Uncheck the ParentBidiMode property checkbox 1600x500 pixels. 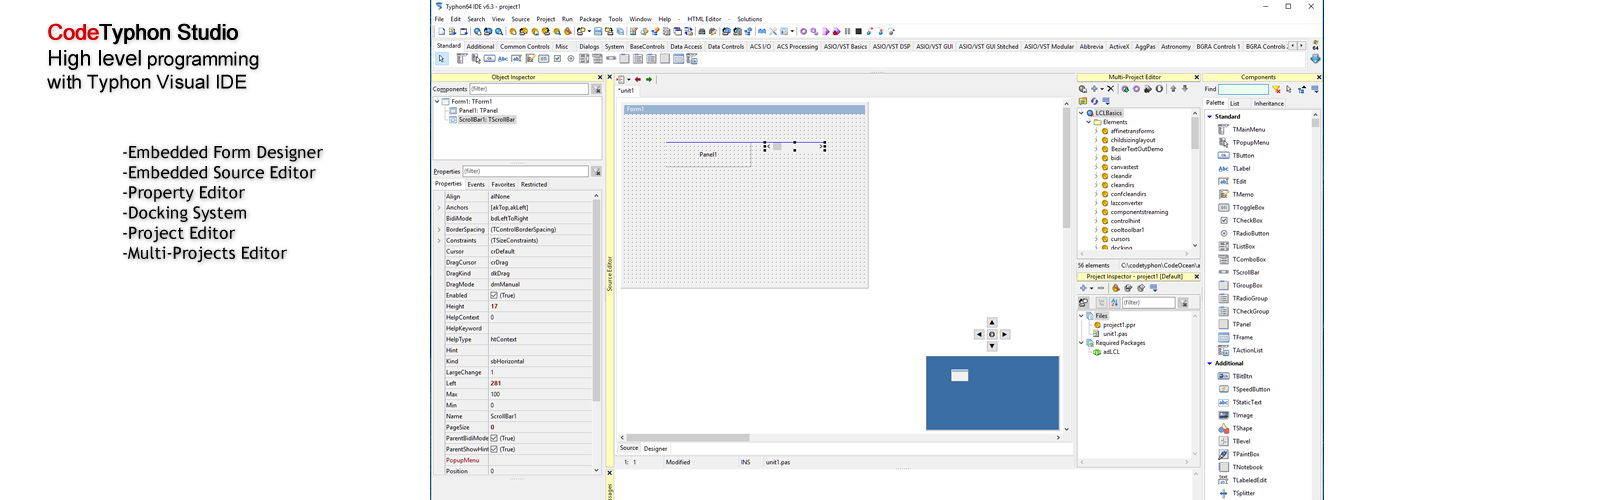(x=494, y=439)
